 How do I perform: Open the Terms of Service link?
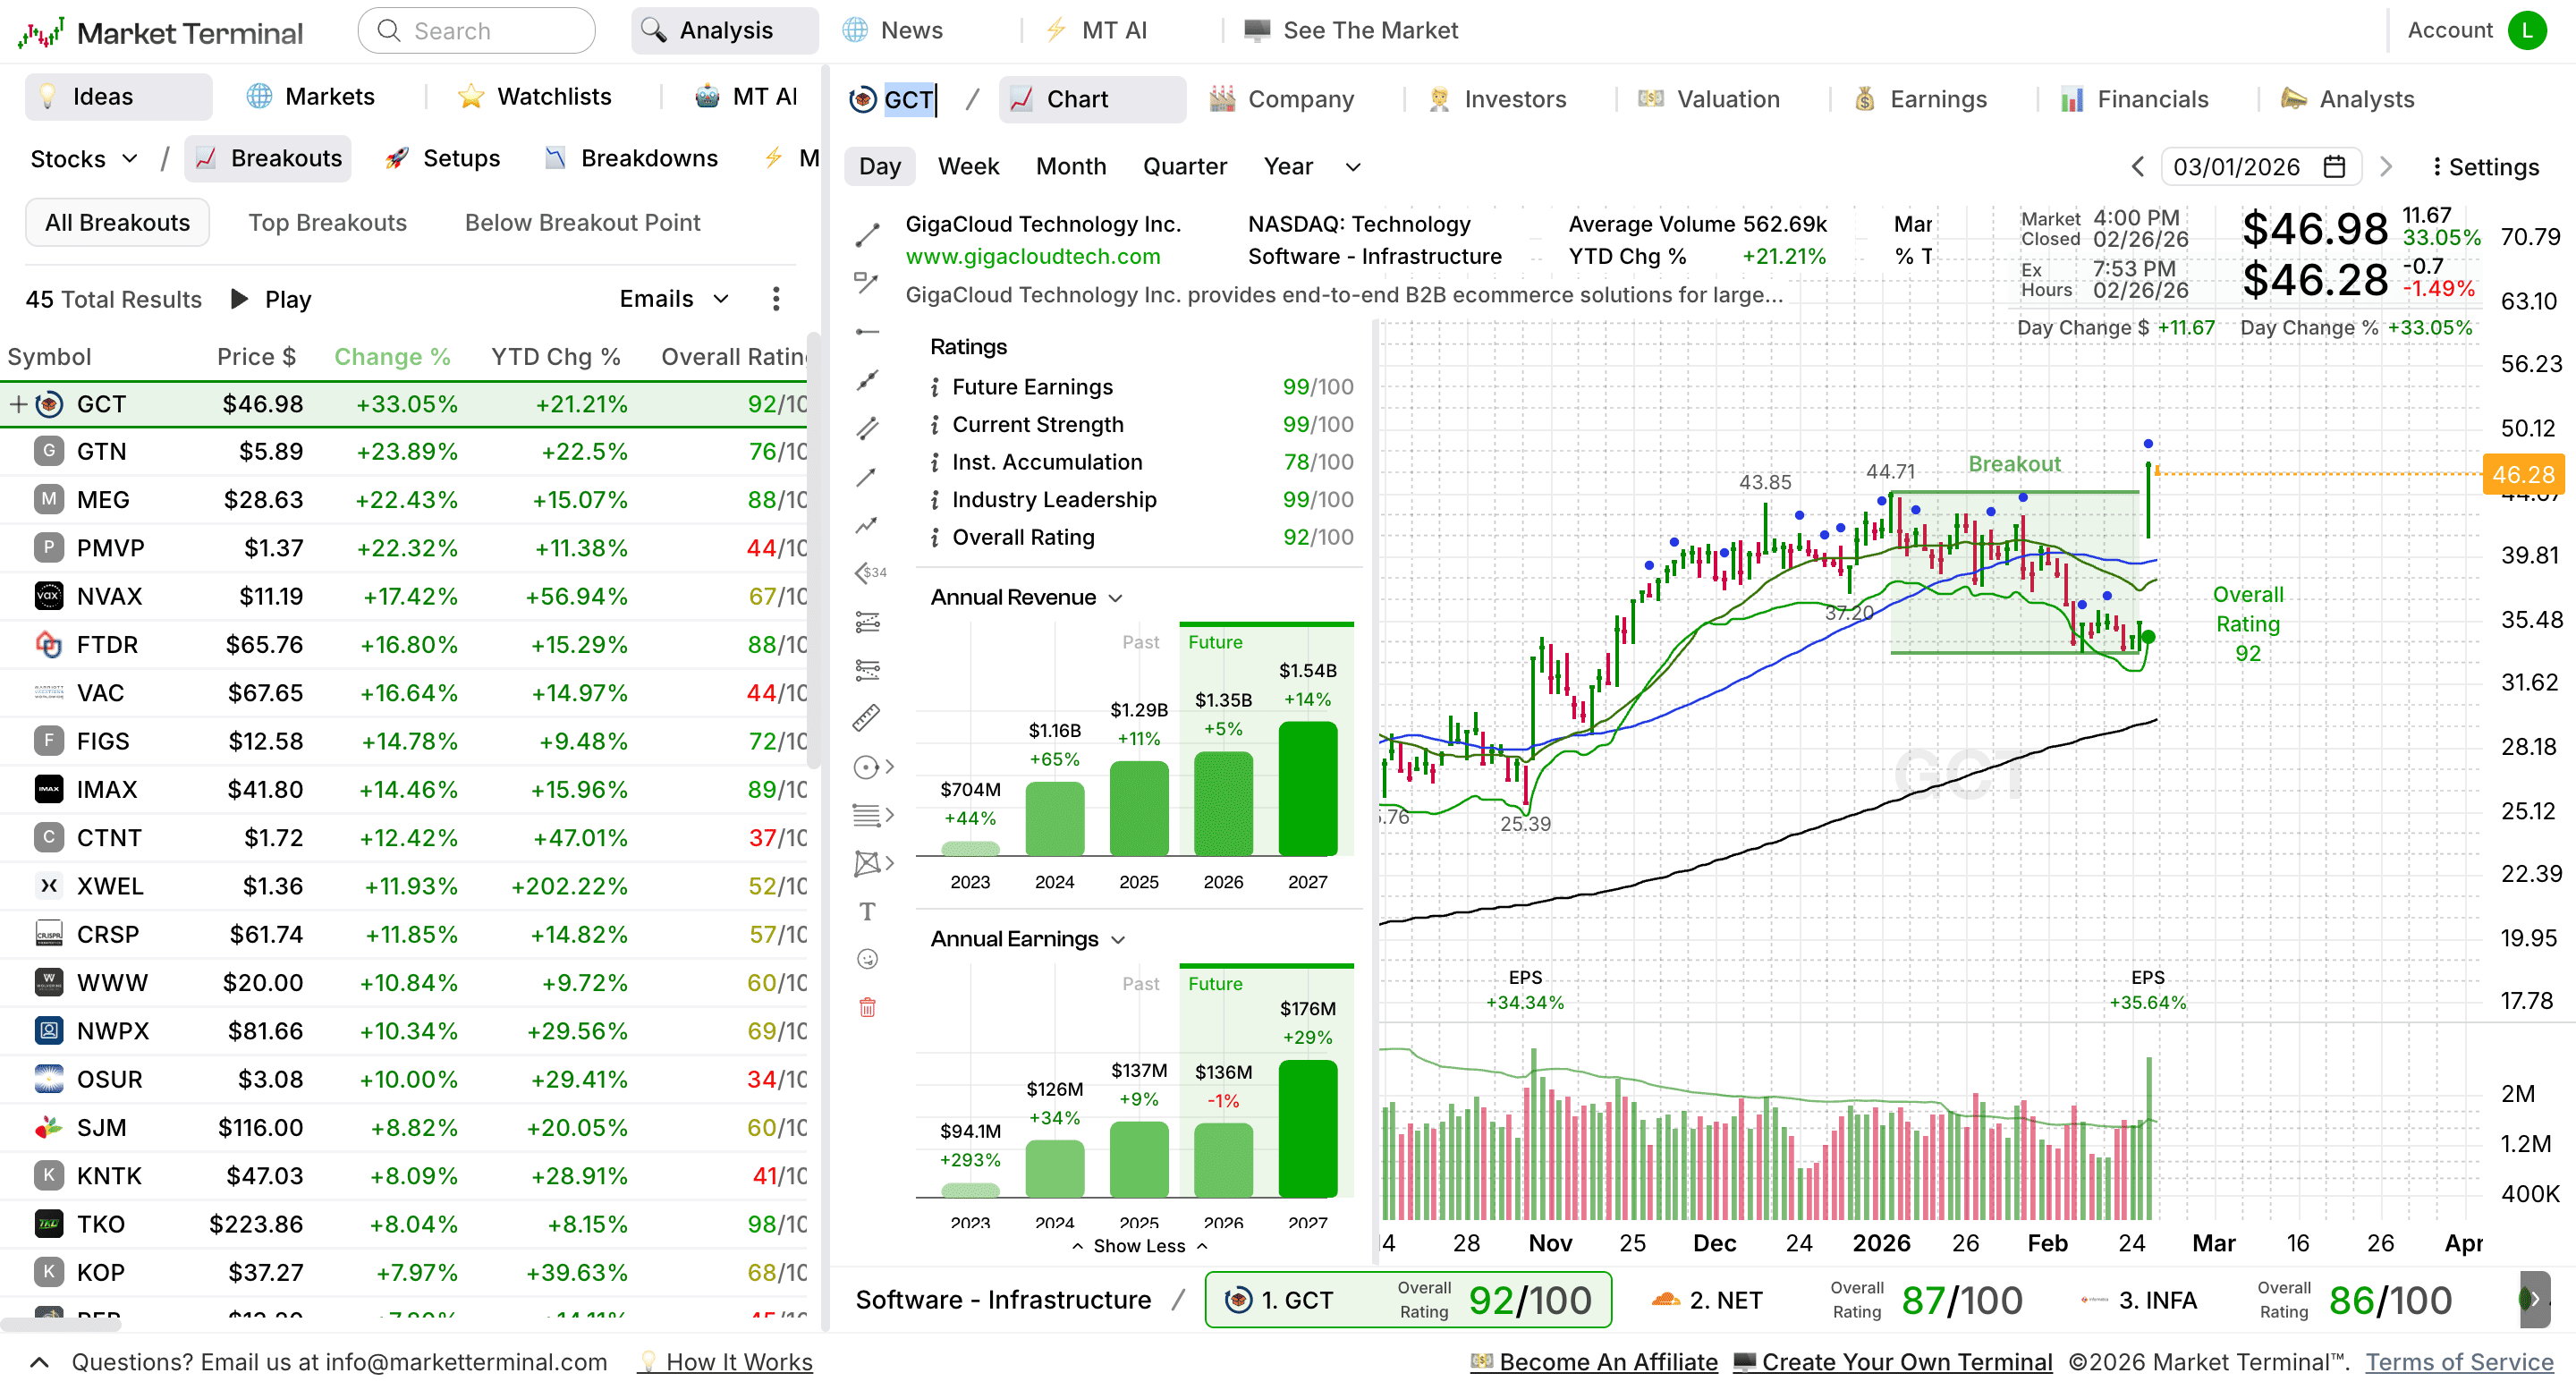click(x=2459, y=1362)
